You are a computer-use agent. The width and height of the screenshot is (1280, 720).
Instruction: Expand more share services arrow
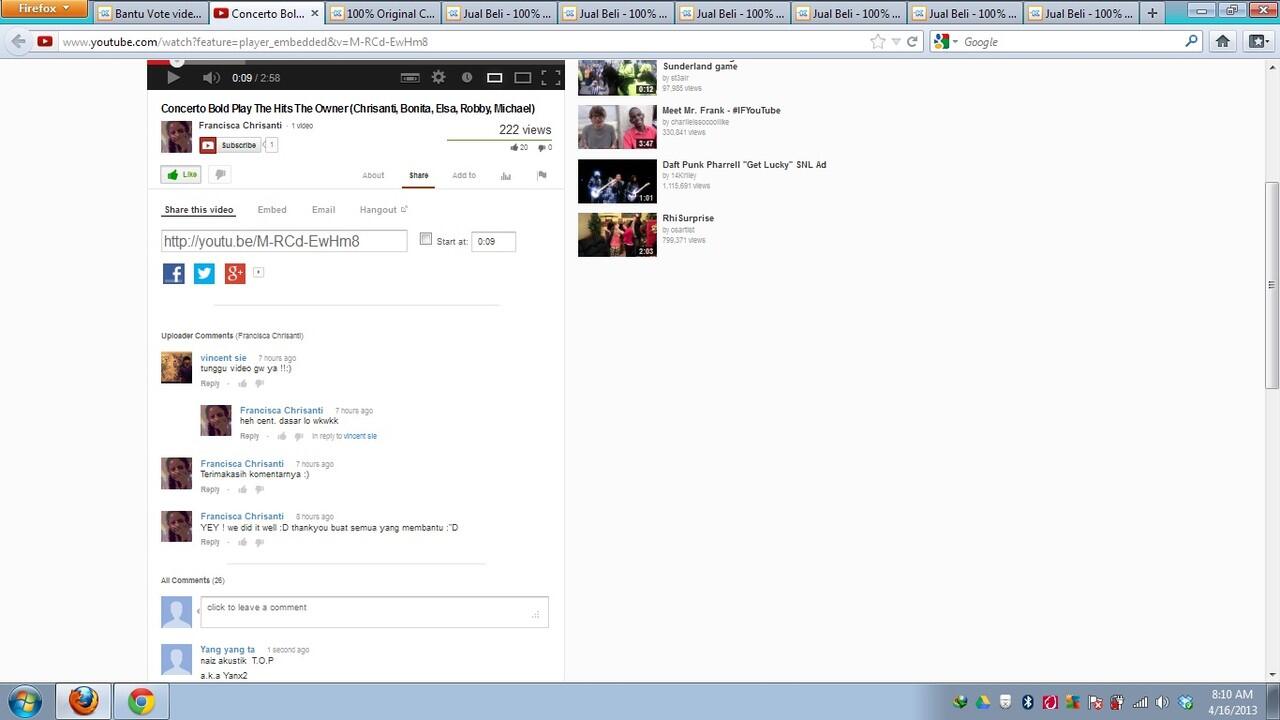258,272
